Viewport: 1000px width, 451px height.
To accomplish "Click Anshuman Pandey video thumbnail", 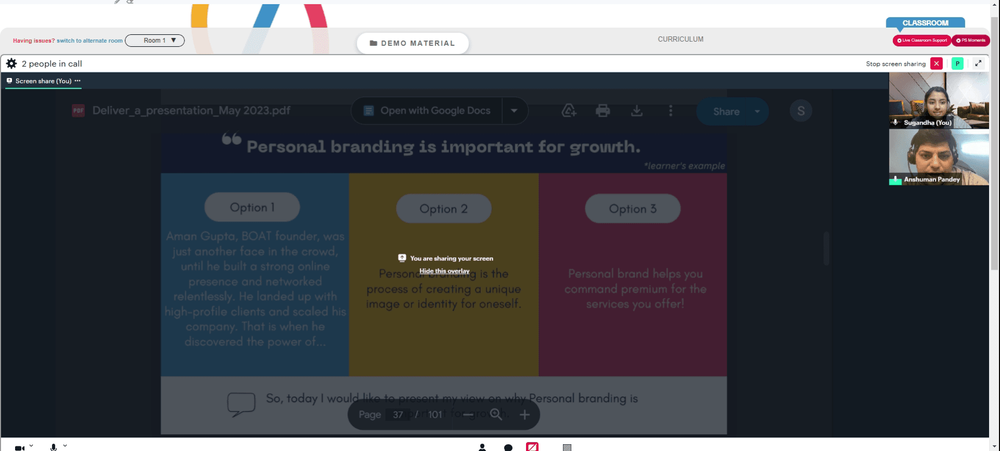I will (x=939, y=158).
